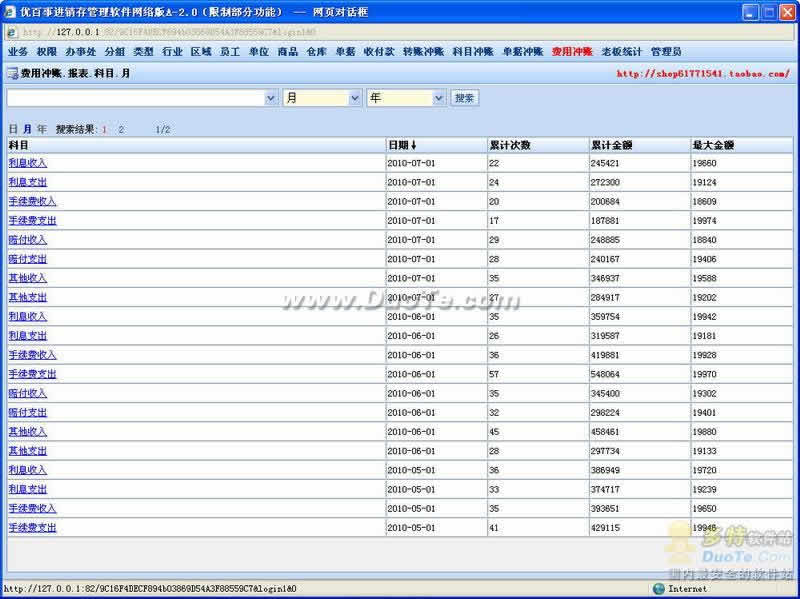
Task: Select the max amount cell 19974
Action: click(x=741, y=221)
